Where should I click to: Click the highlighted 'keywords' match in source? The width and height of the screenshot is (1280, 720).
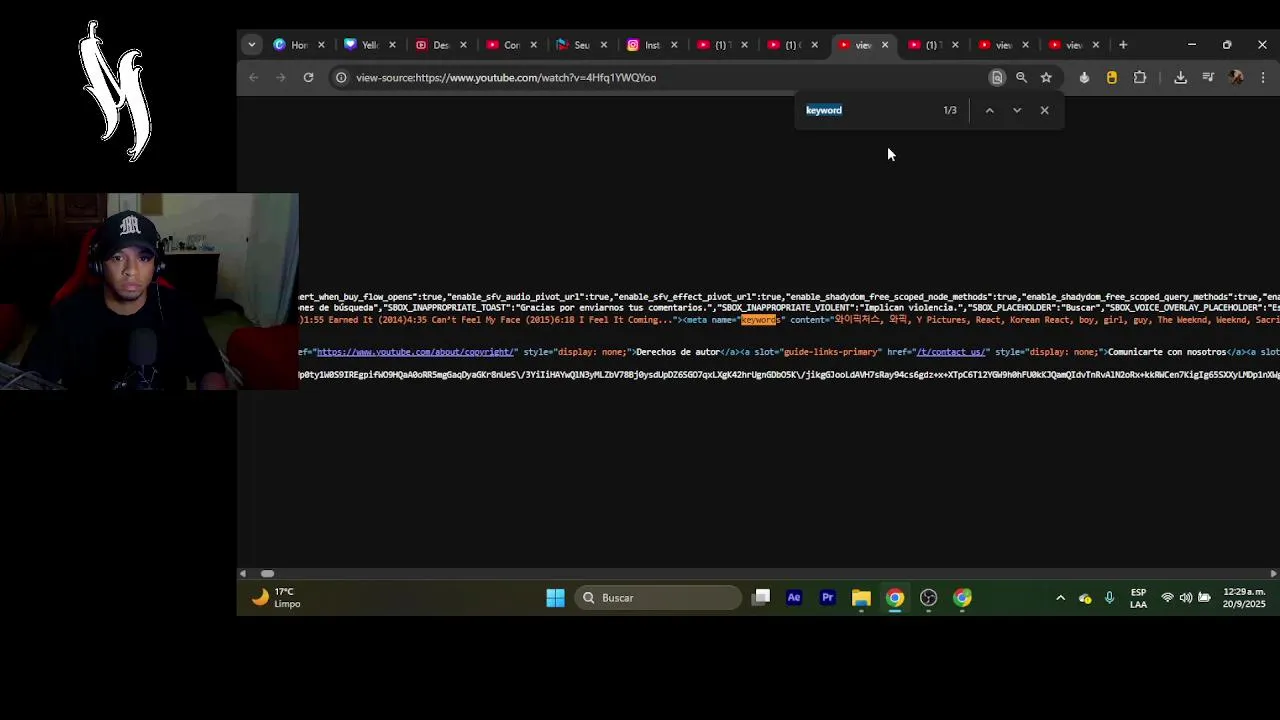(x=759, y=320)
